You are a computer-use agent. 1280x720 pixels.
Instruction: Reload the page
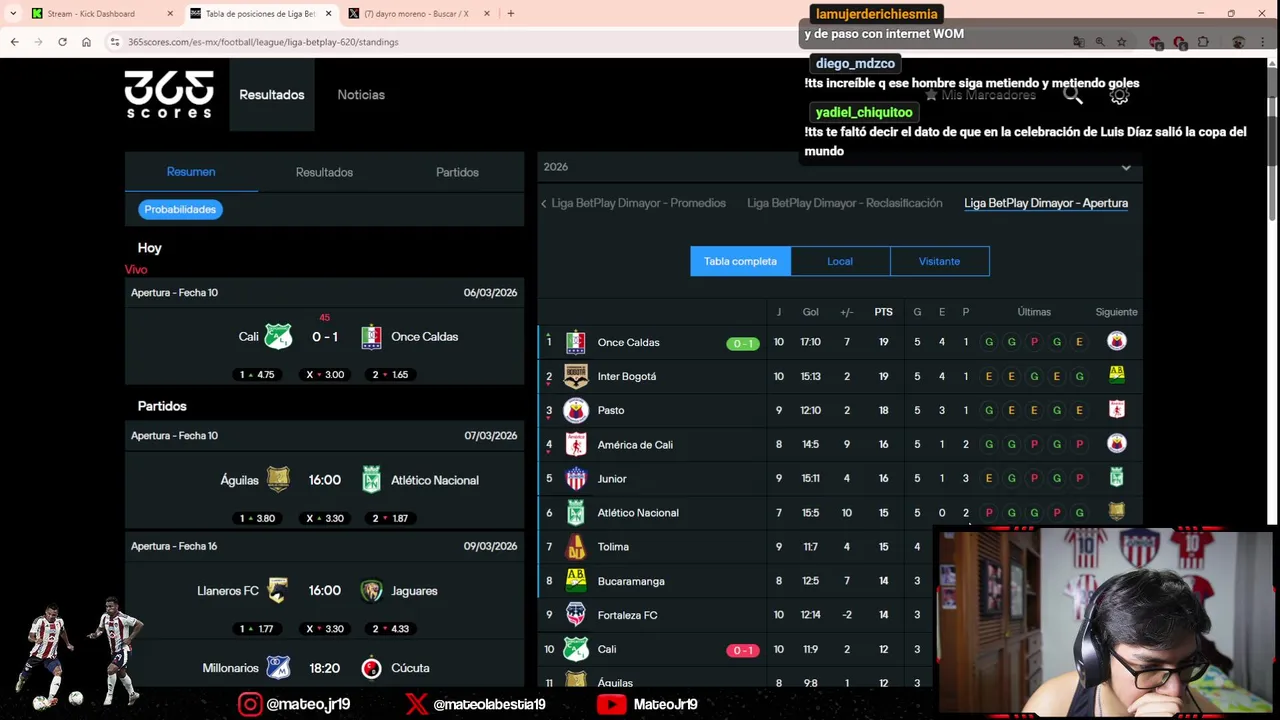coord(62,42)
